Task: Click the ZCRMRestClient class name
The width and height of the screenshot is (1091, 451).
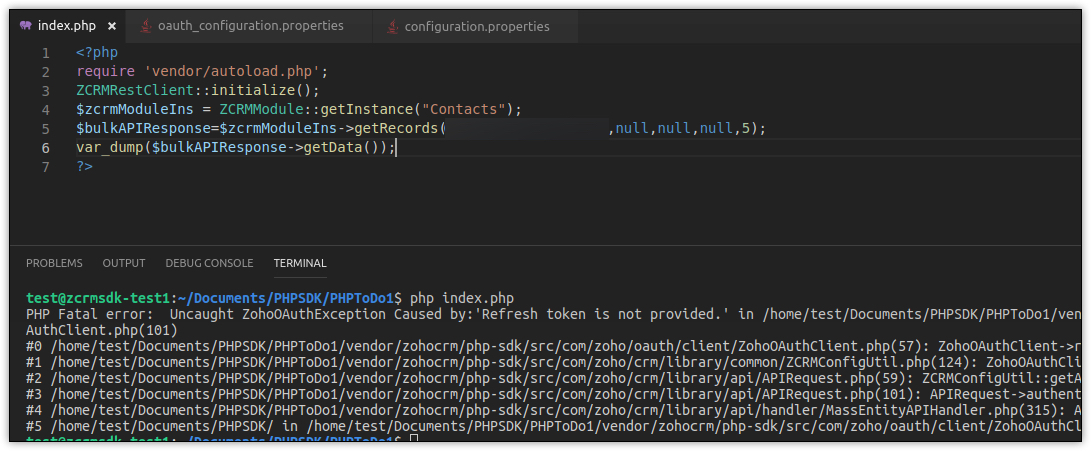Action: click(x=135, y=90)
